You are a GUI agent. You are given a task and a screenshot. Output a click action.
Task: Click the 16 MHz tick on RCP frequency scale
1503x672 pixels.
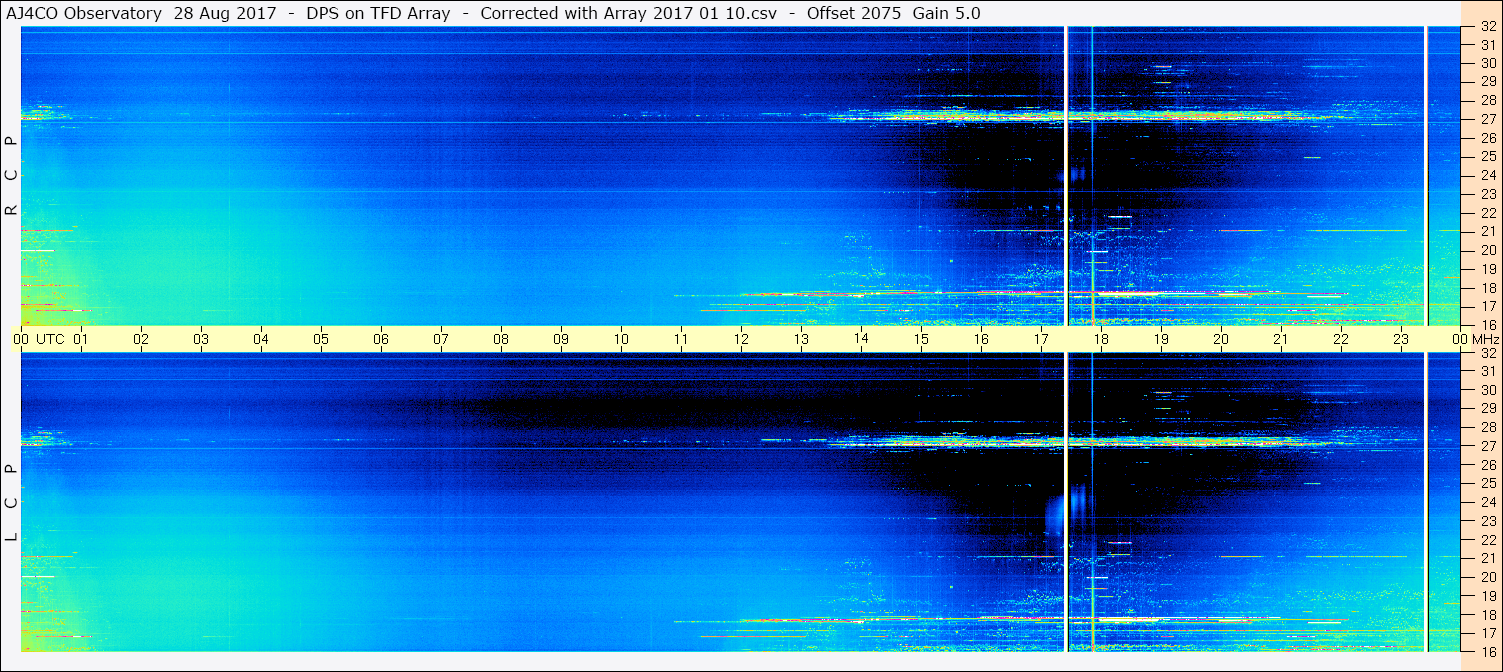point(1487,324)
